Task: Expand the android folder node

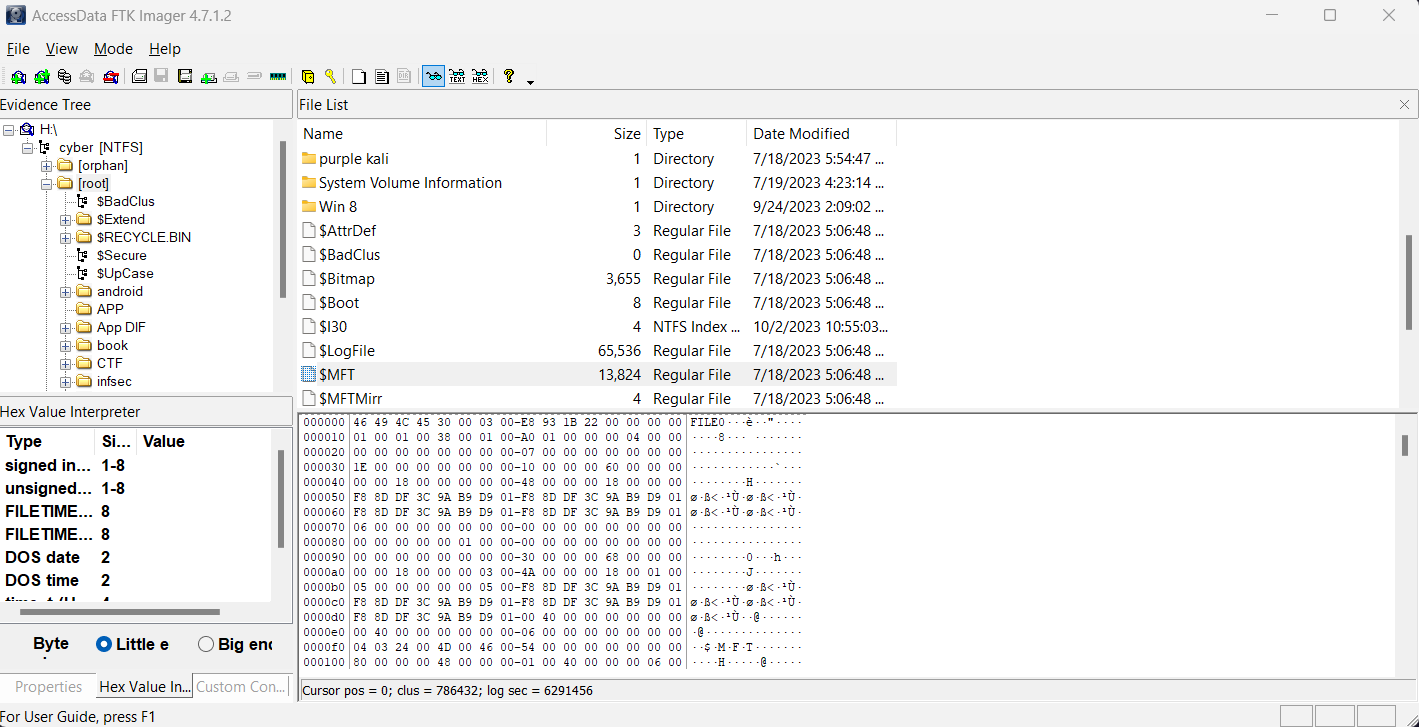Action: pos(66,292)
